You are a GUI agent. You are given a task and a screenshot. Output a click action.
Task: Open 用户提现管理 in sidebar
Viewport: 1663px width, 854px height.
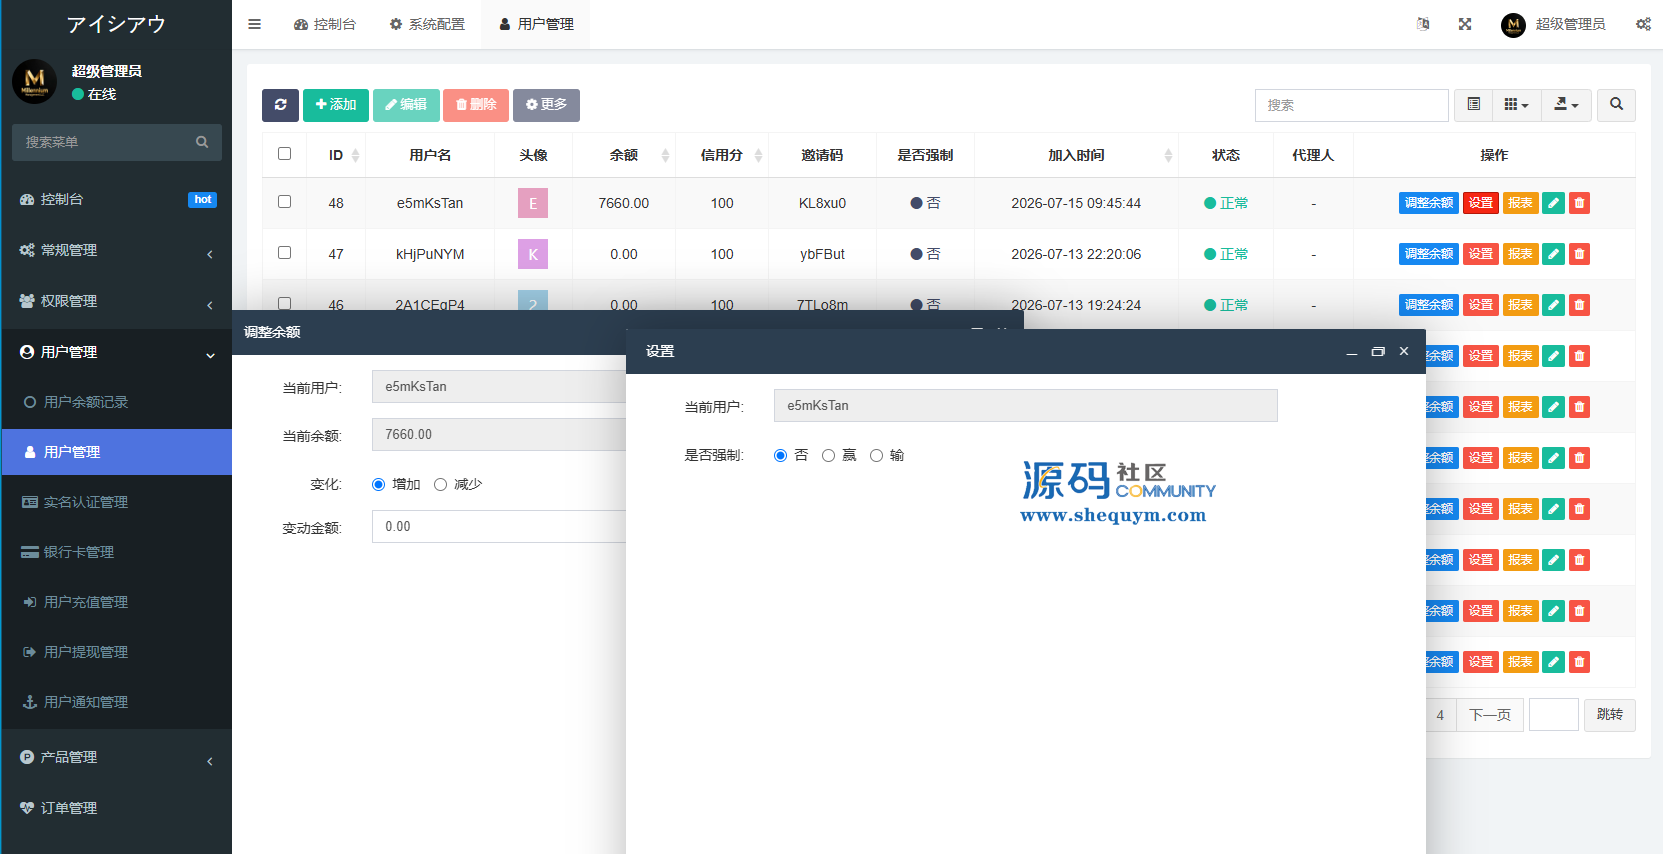click(117, 652)
